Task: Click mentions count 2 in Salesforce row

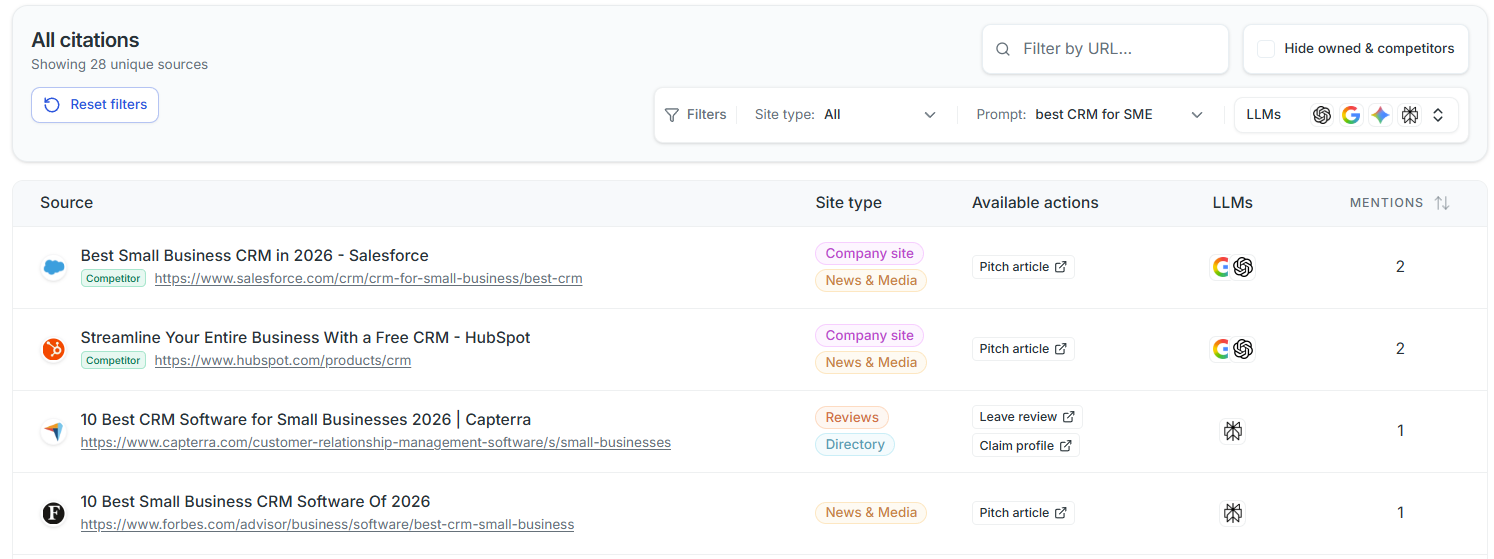Action: click(1400, 267)
